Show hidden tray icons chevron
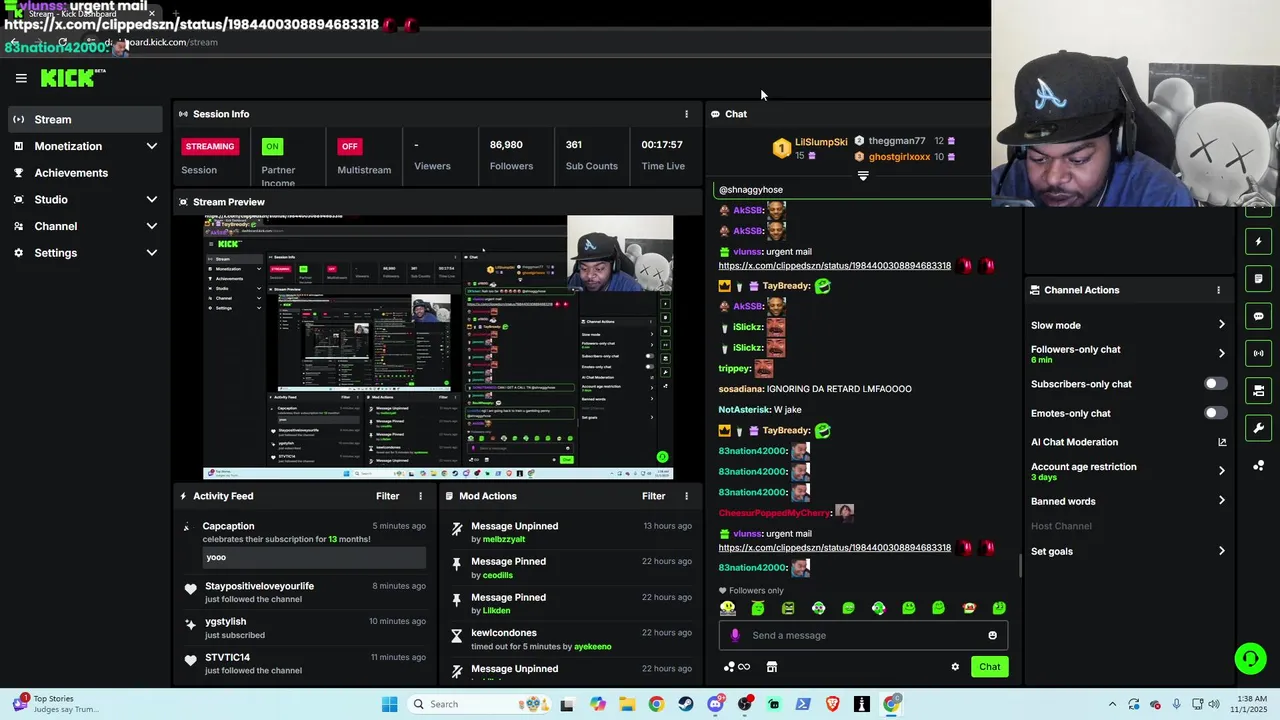 pyautogui.click(x=1112, y=704)
